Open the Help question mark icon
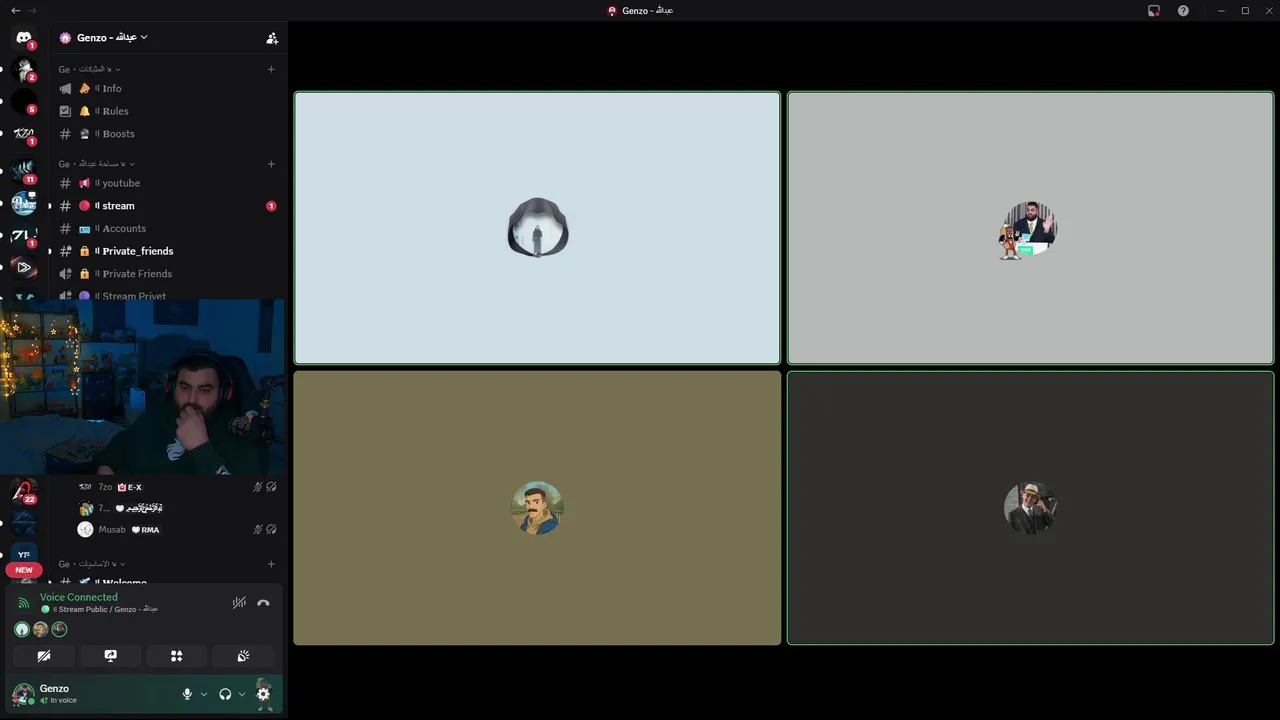 (x=1183, y=10)
